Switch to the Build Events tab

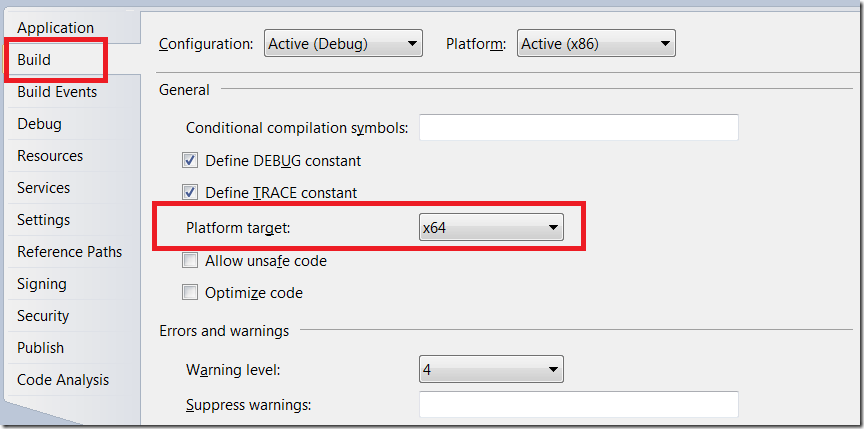pyautogui.click(x=57, y=91)
